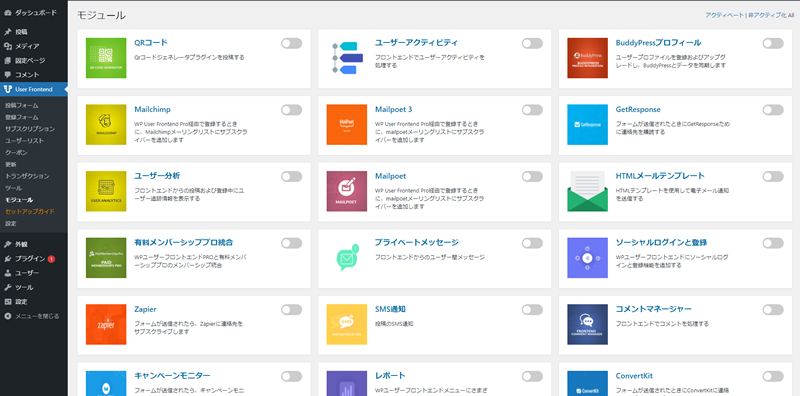The height and width of the screenshot is (396, 800).
Task: Click the ソーシャルログインと登録 title link
Action: click(x=661, y=242)
